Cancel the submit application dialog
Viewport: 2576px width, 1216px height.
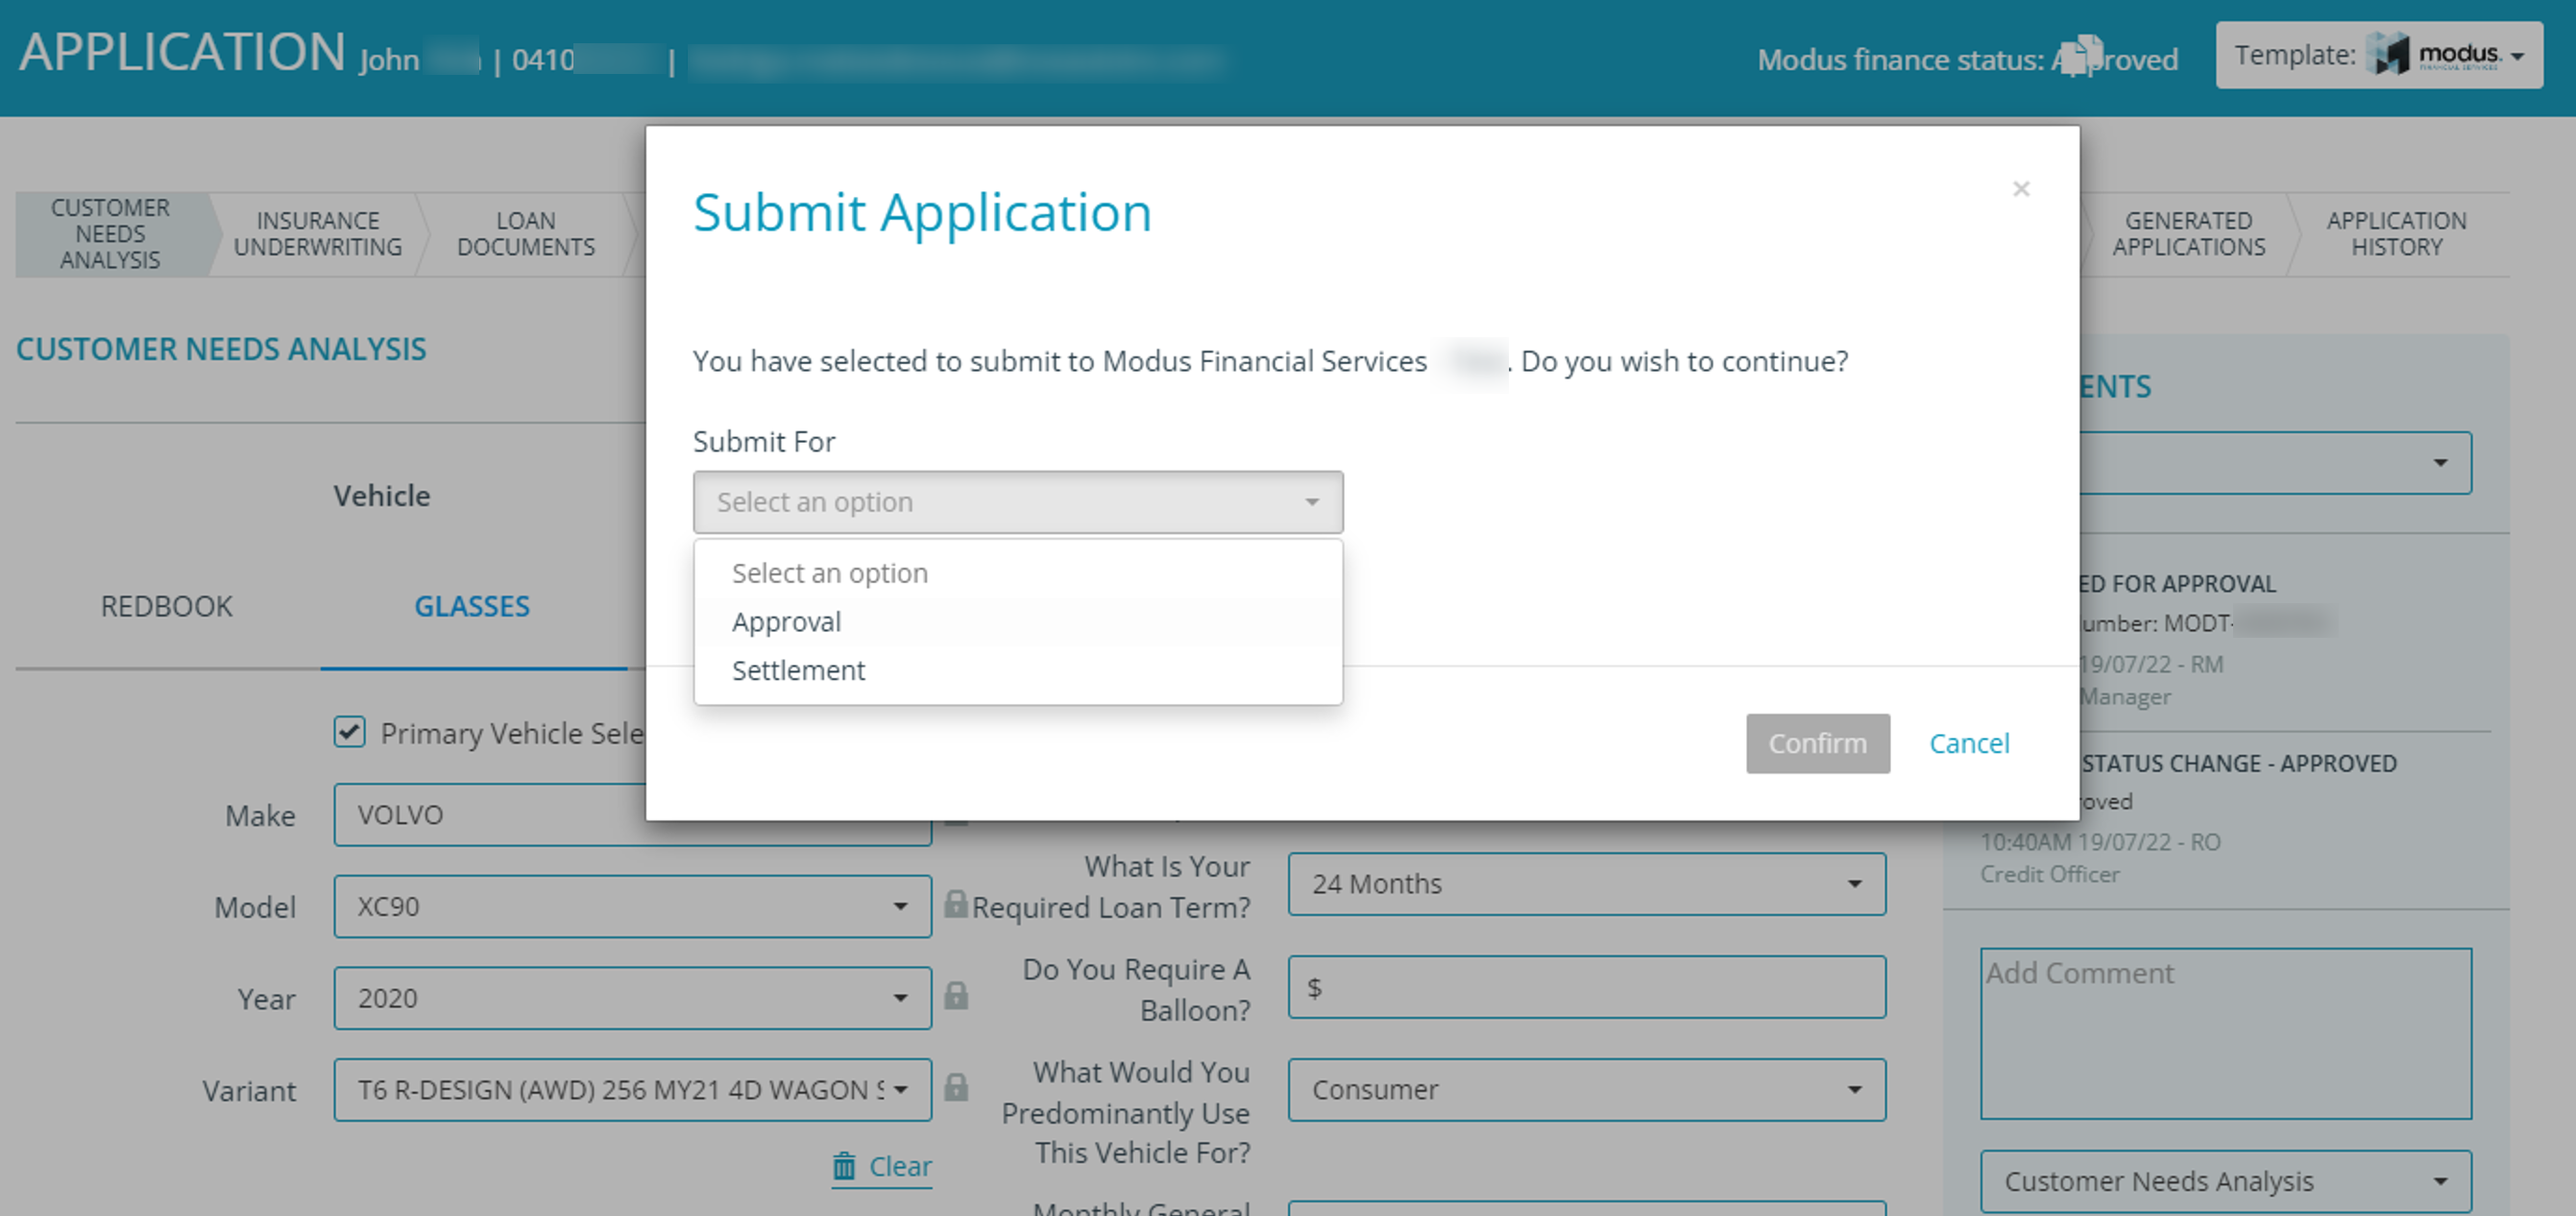click(1969, 743)
